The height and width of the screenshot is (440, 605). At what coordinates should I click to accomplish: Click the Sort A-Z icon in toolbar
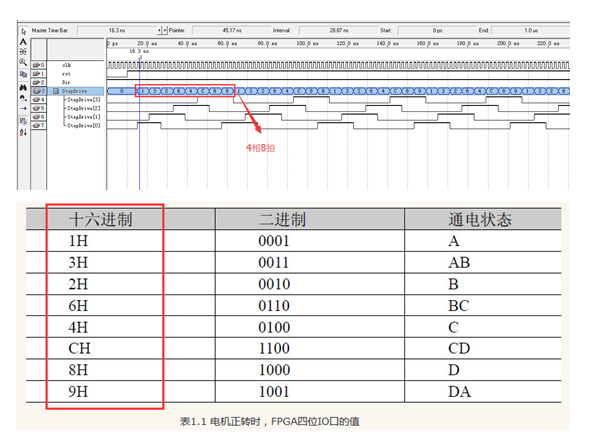pos(23,131)
